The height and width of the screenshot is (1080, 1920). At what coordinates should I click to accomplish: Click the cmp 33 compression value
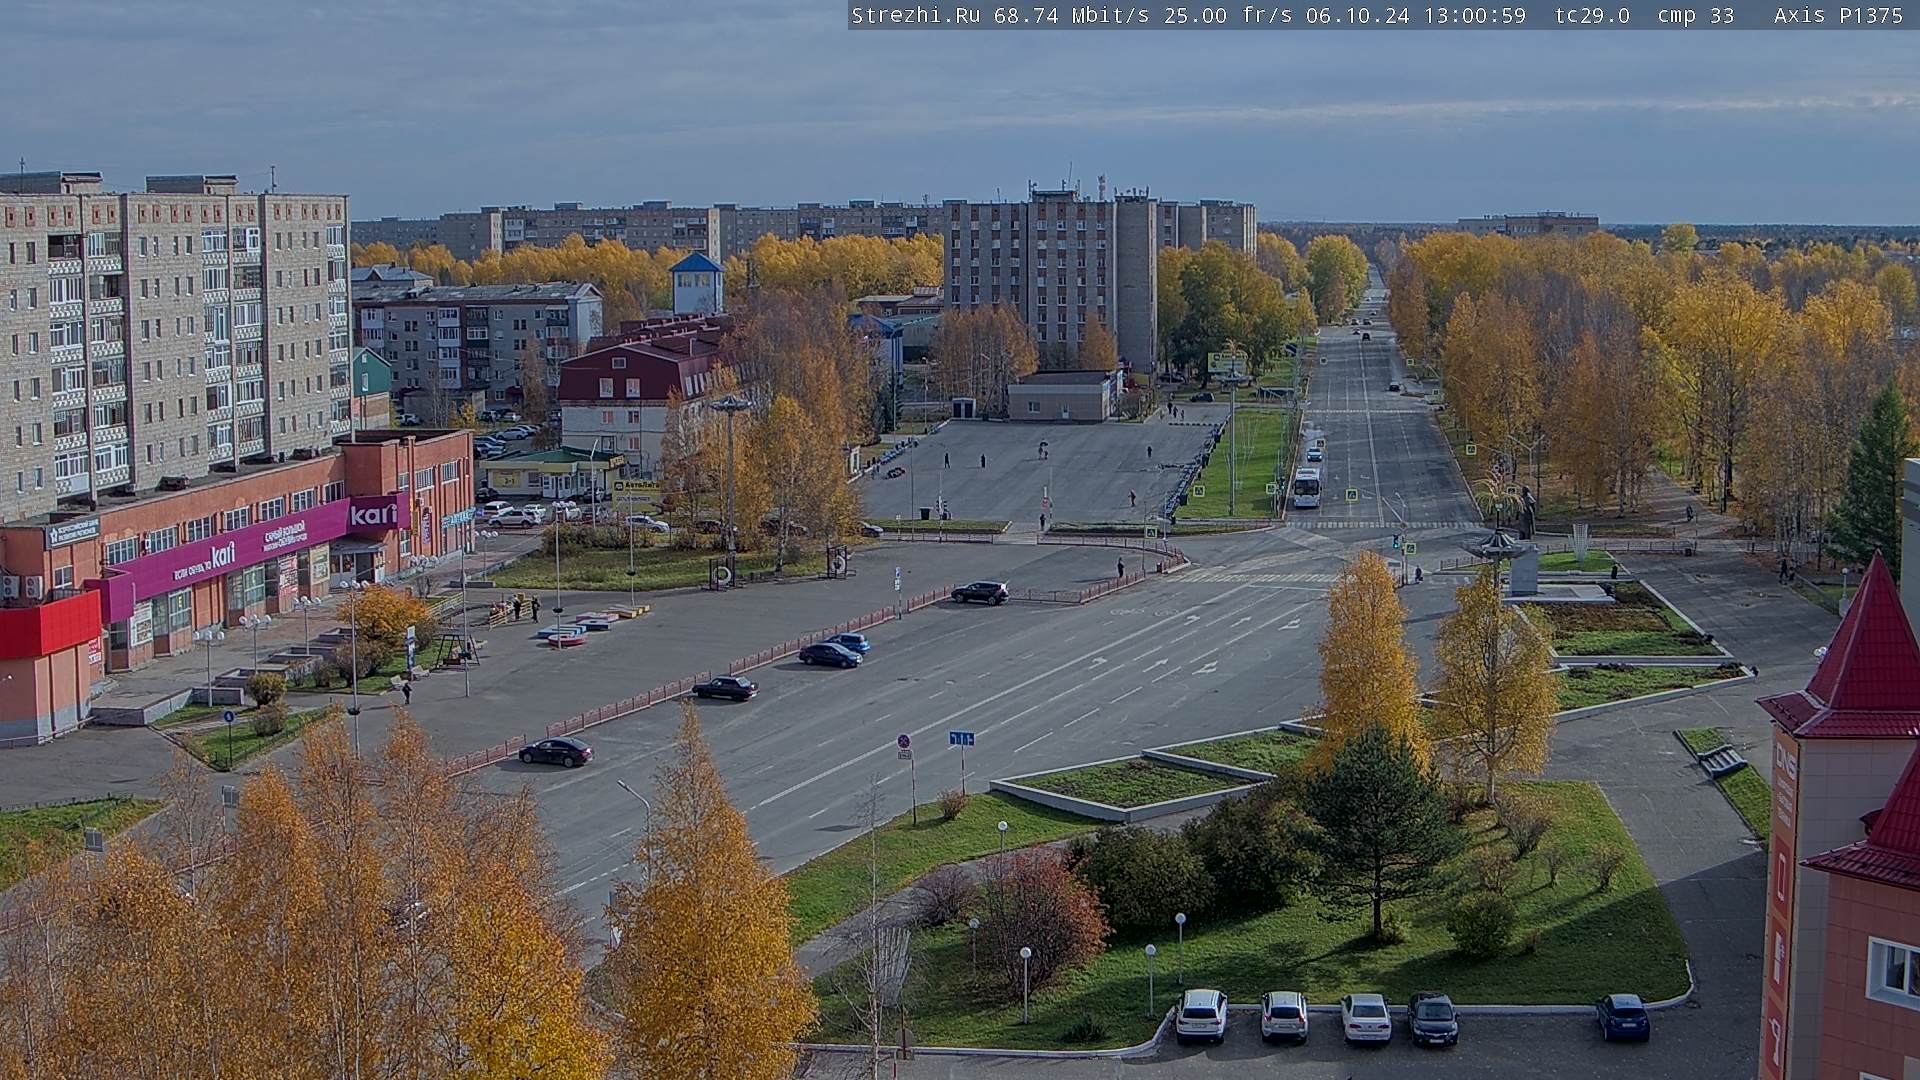1696,15
